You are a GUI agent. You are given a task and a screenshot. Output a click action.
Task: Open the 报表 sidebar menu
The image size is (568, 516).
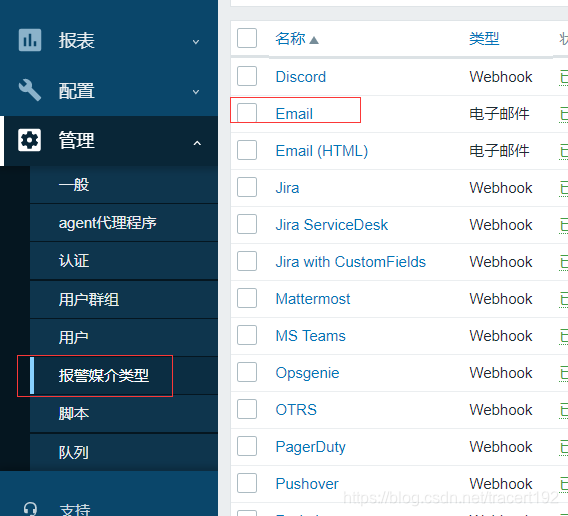109,40
